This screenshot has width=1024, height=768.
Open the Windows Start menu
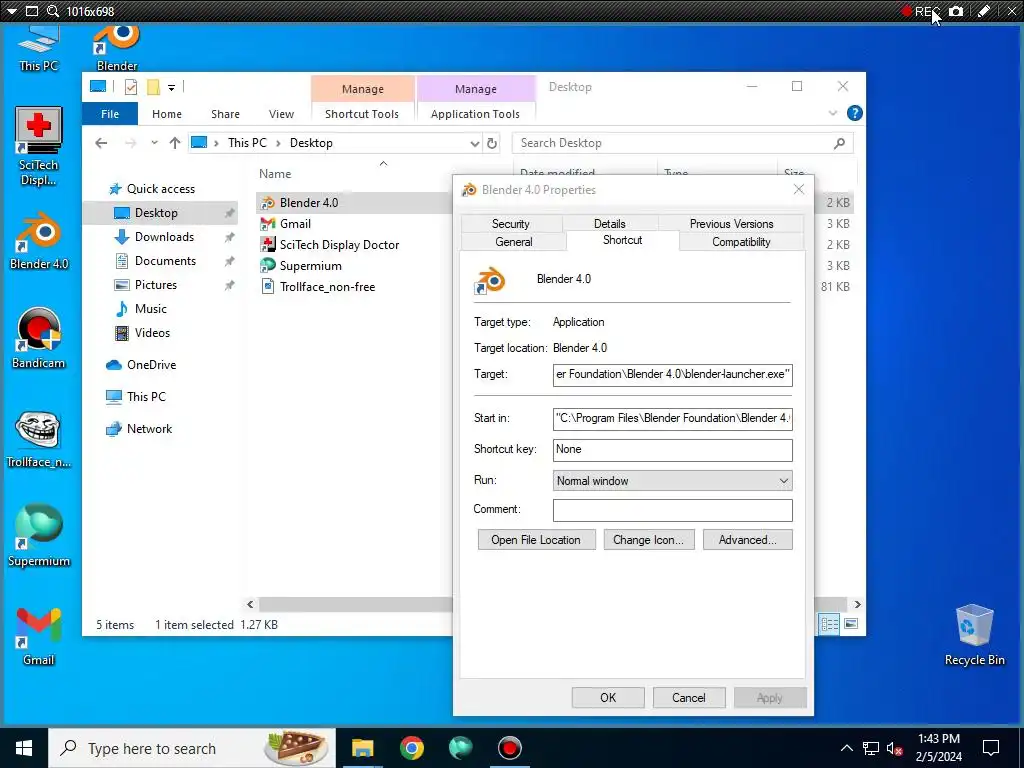pos(24,748)
